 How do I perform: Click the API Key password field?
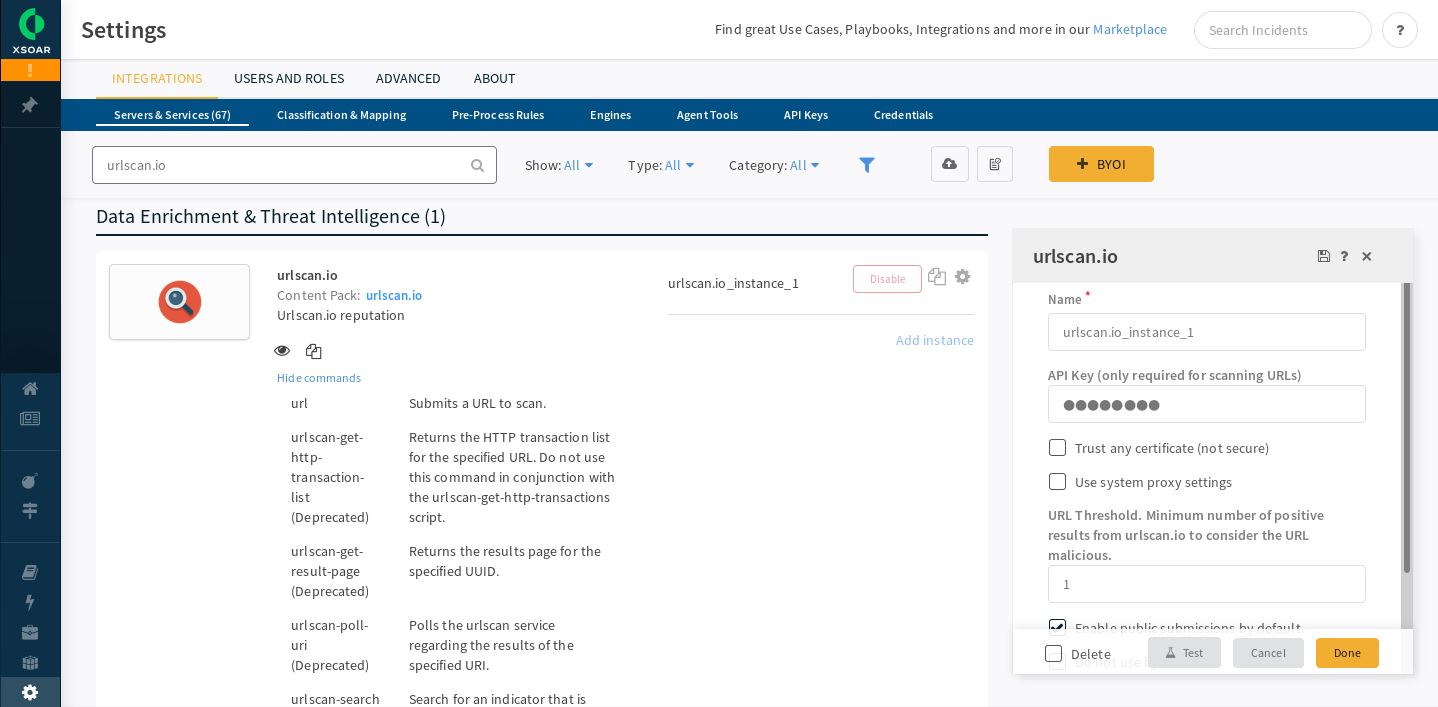click(1207, 404)
